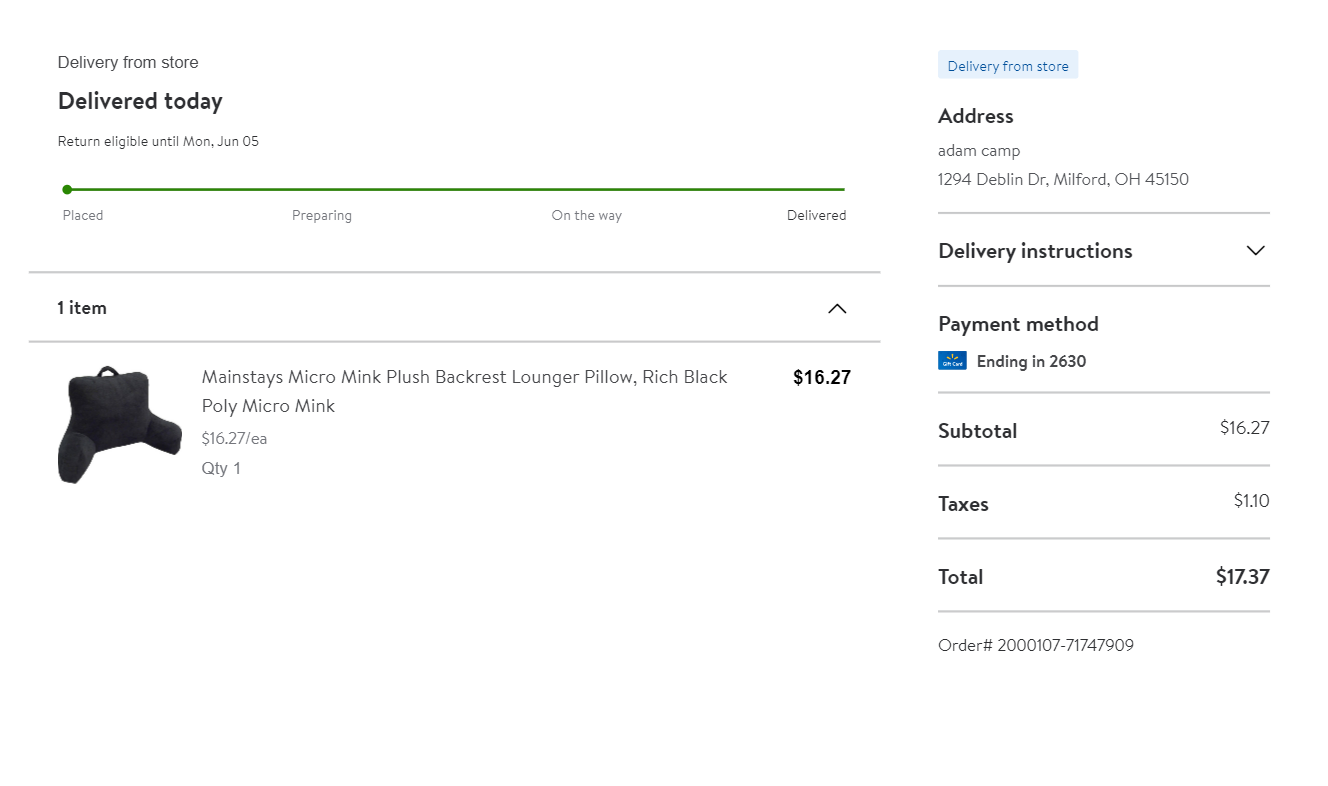Click the order number text

click(1035, 645)
